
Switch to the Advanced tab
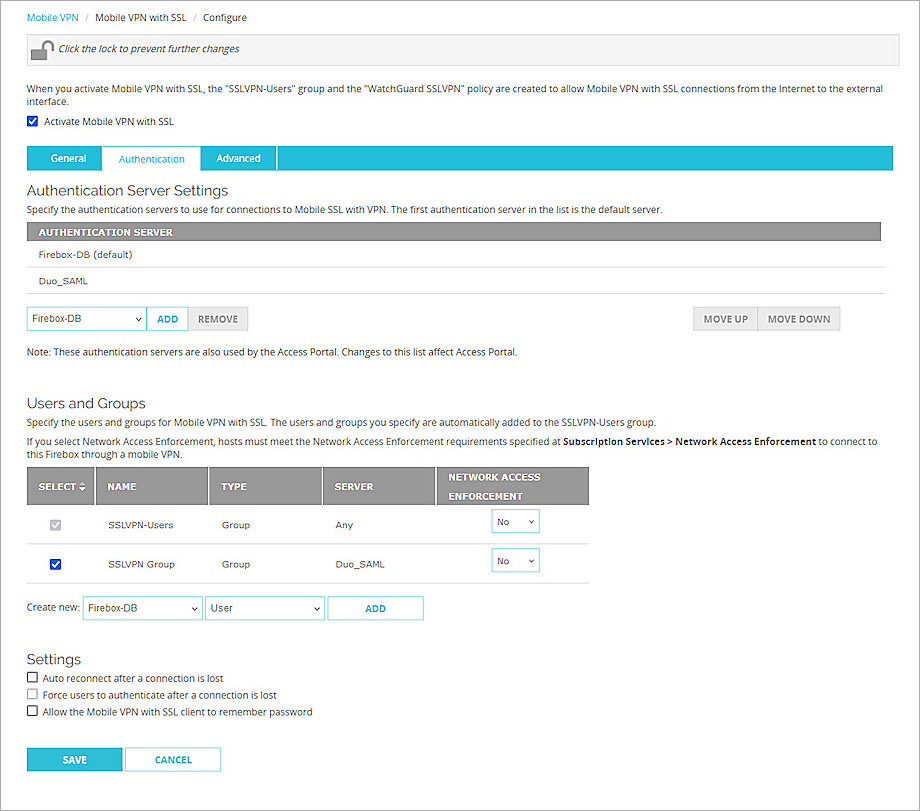pyautogui.click(x=238, y=158)
